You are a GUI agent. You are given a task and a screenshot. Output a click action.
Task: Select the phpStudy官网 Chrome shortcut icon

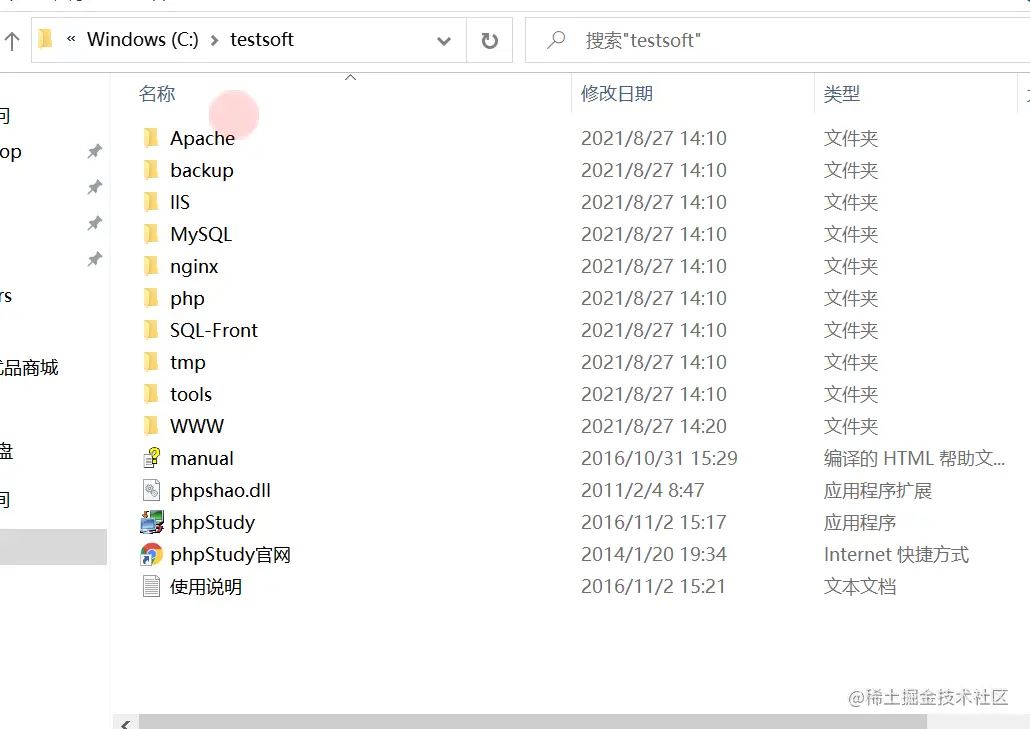tap(151, 554)
